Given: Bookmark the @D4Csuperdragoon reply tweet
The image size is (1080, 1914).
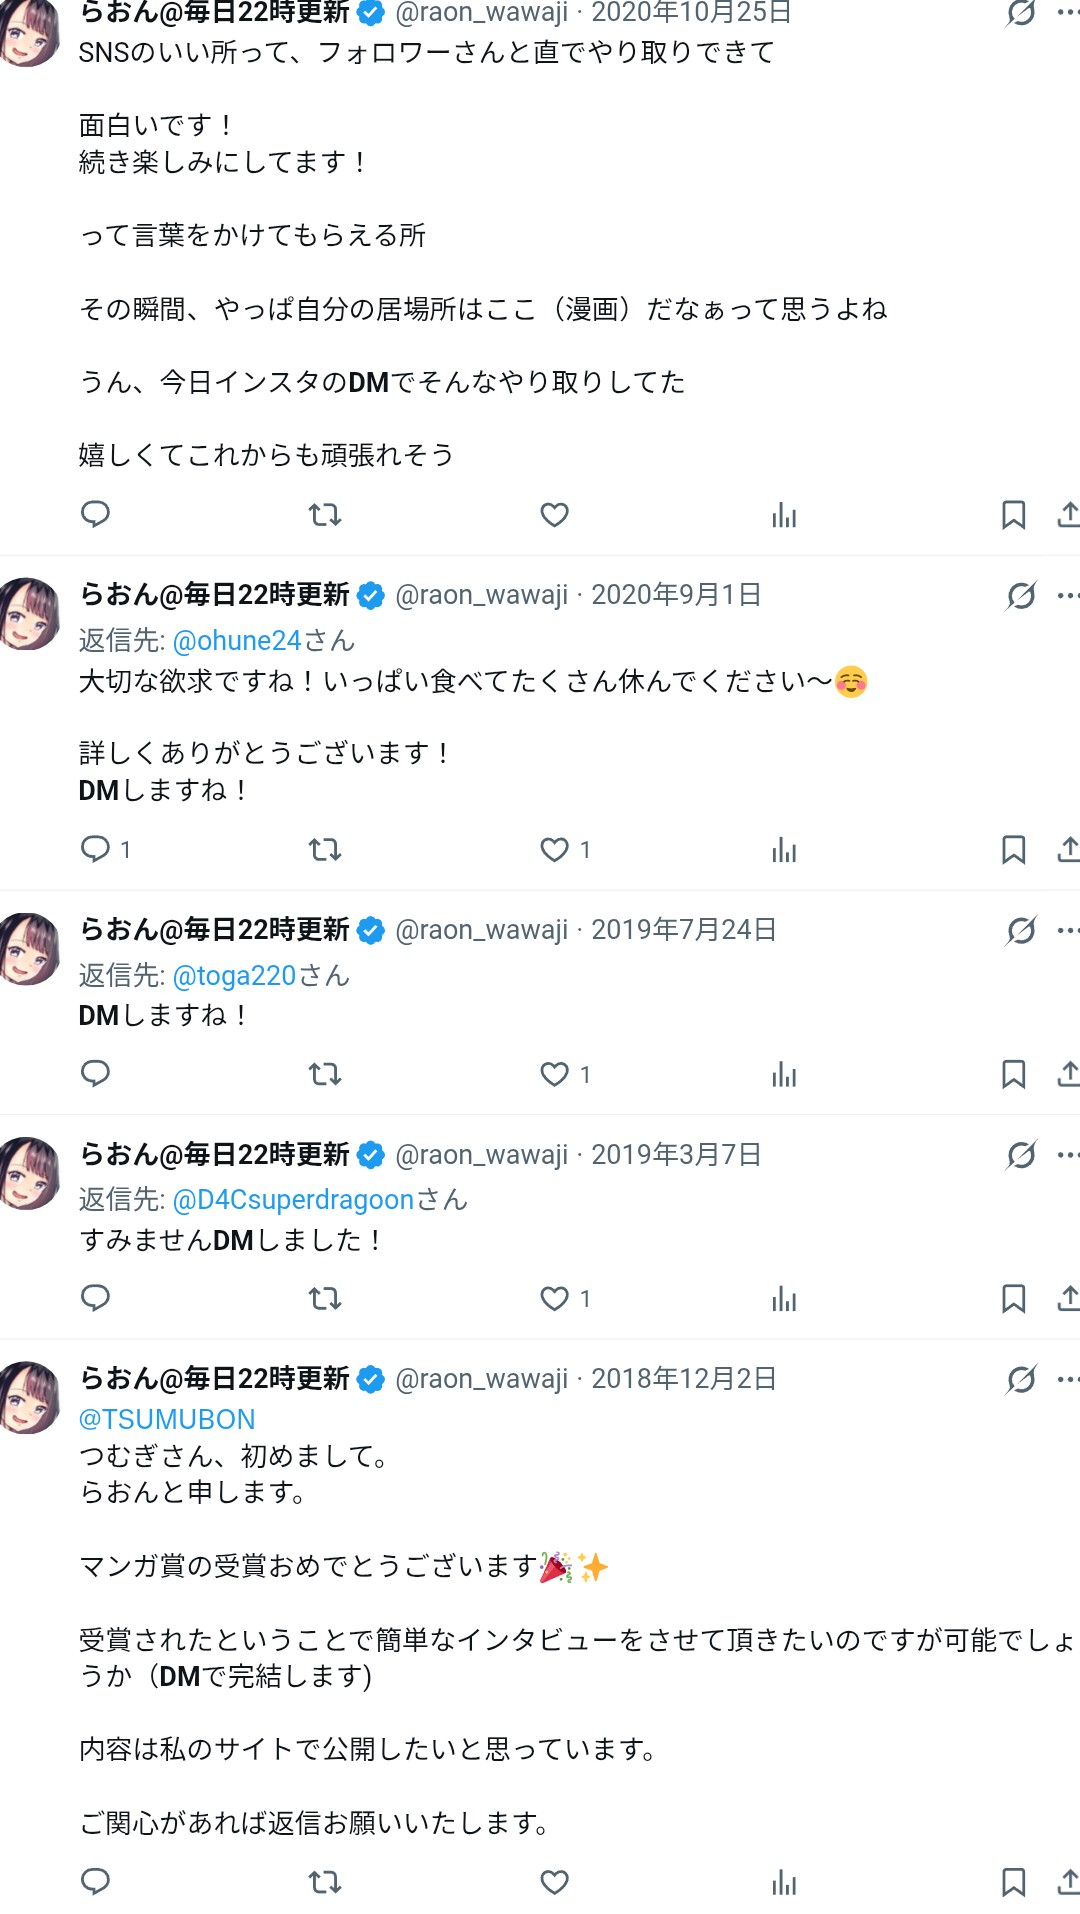Looking at the screenshot, I should [1013, 1299].
